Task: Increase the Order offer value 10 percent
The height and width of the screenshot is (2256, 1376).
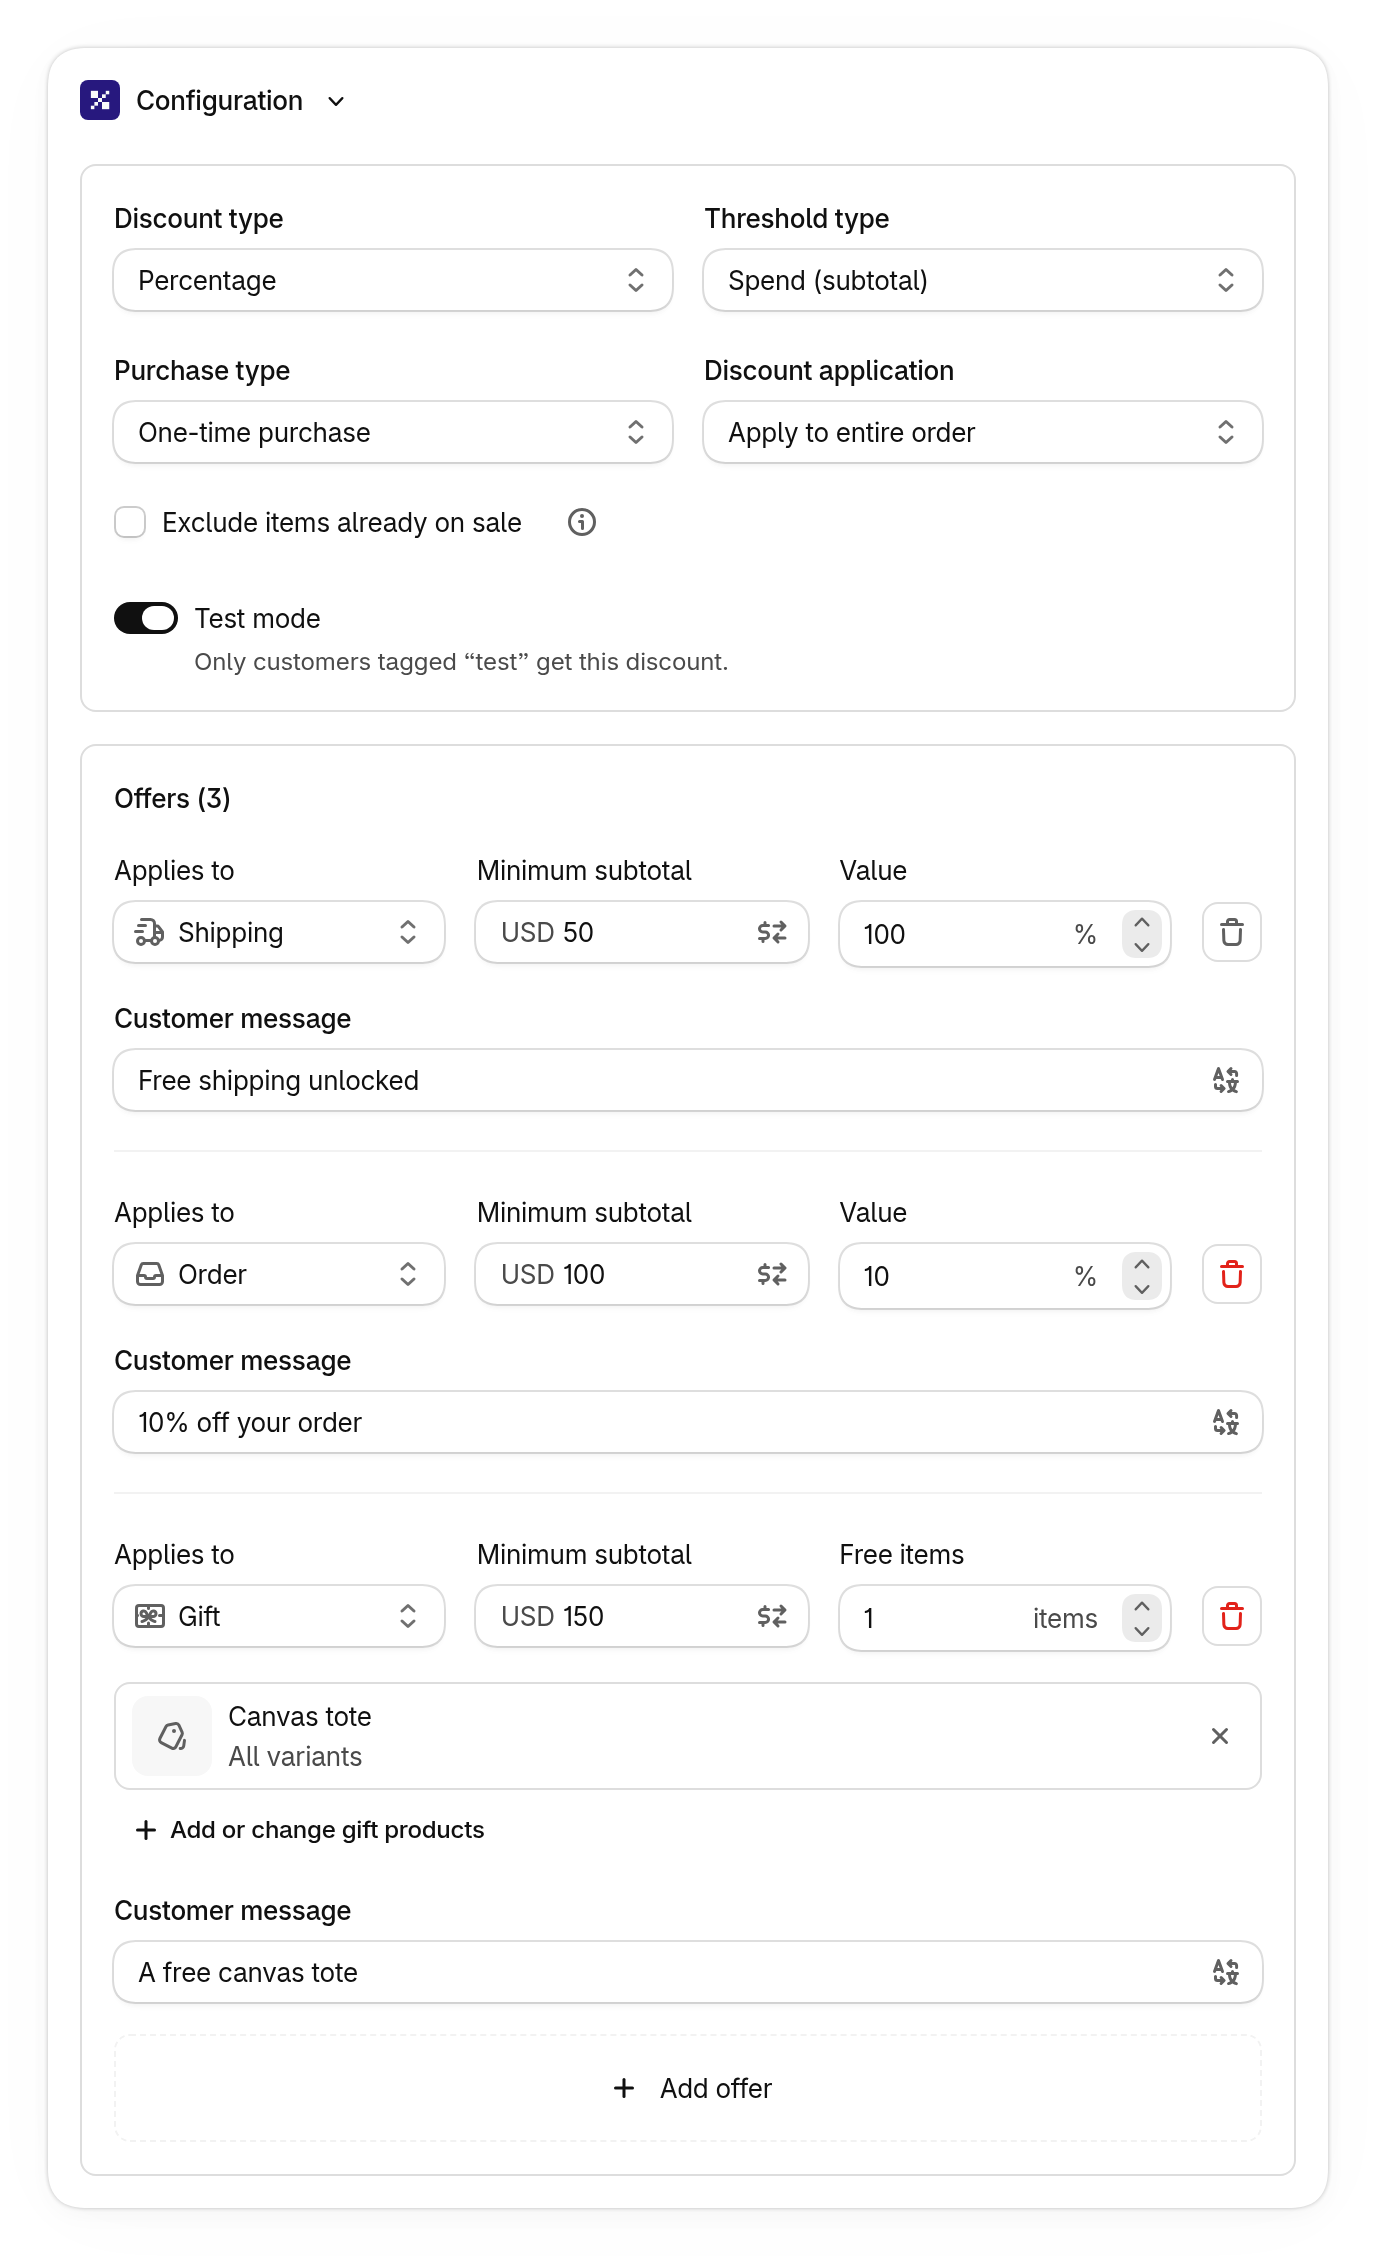Action: point(1142,1265)
